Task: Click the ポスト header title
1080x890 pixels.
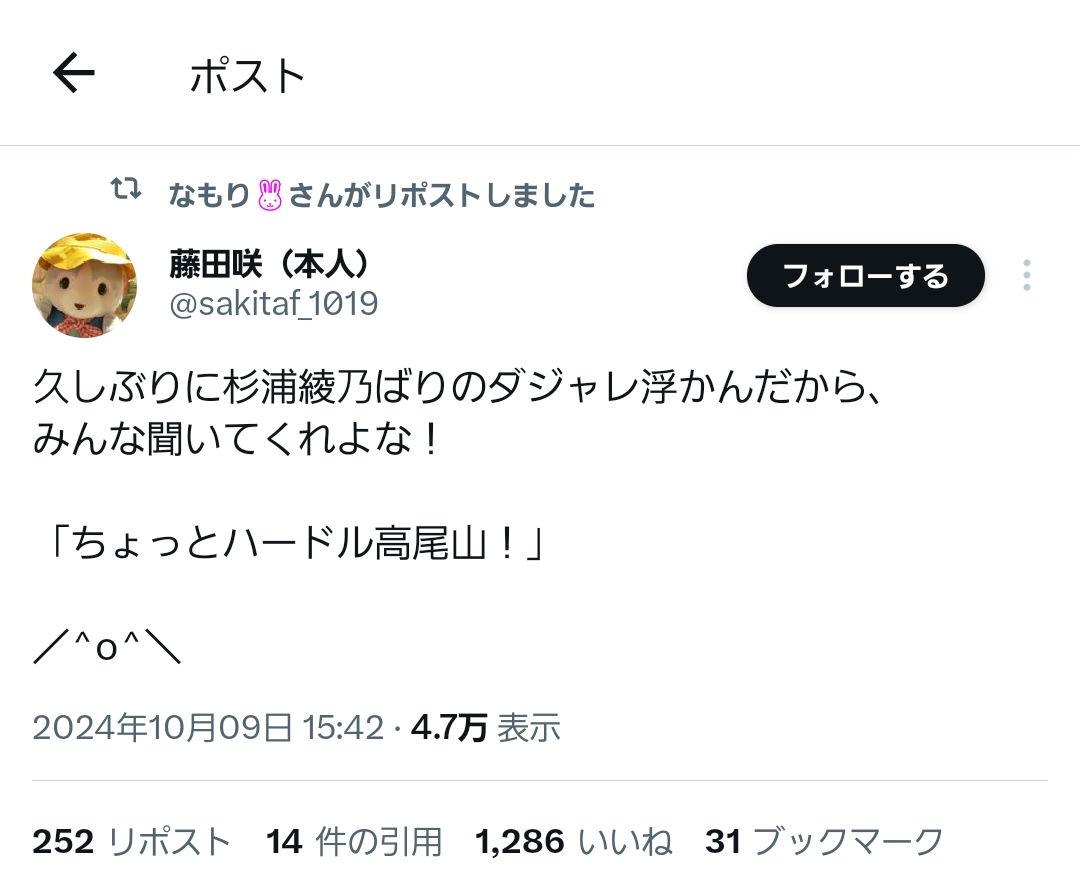Action: (247, 74)
